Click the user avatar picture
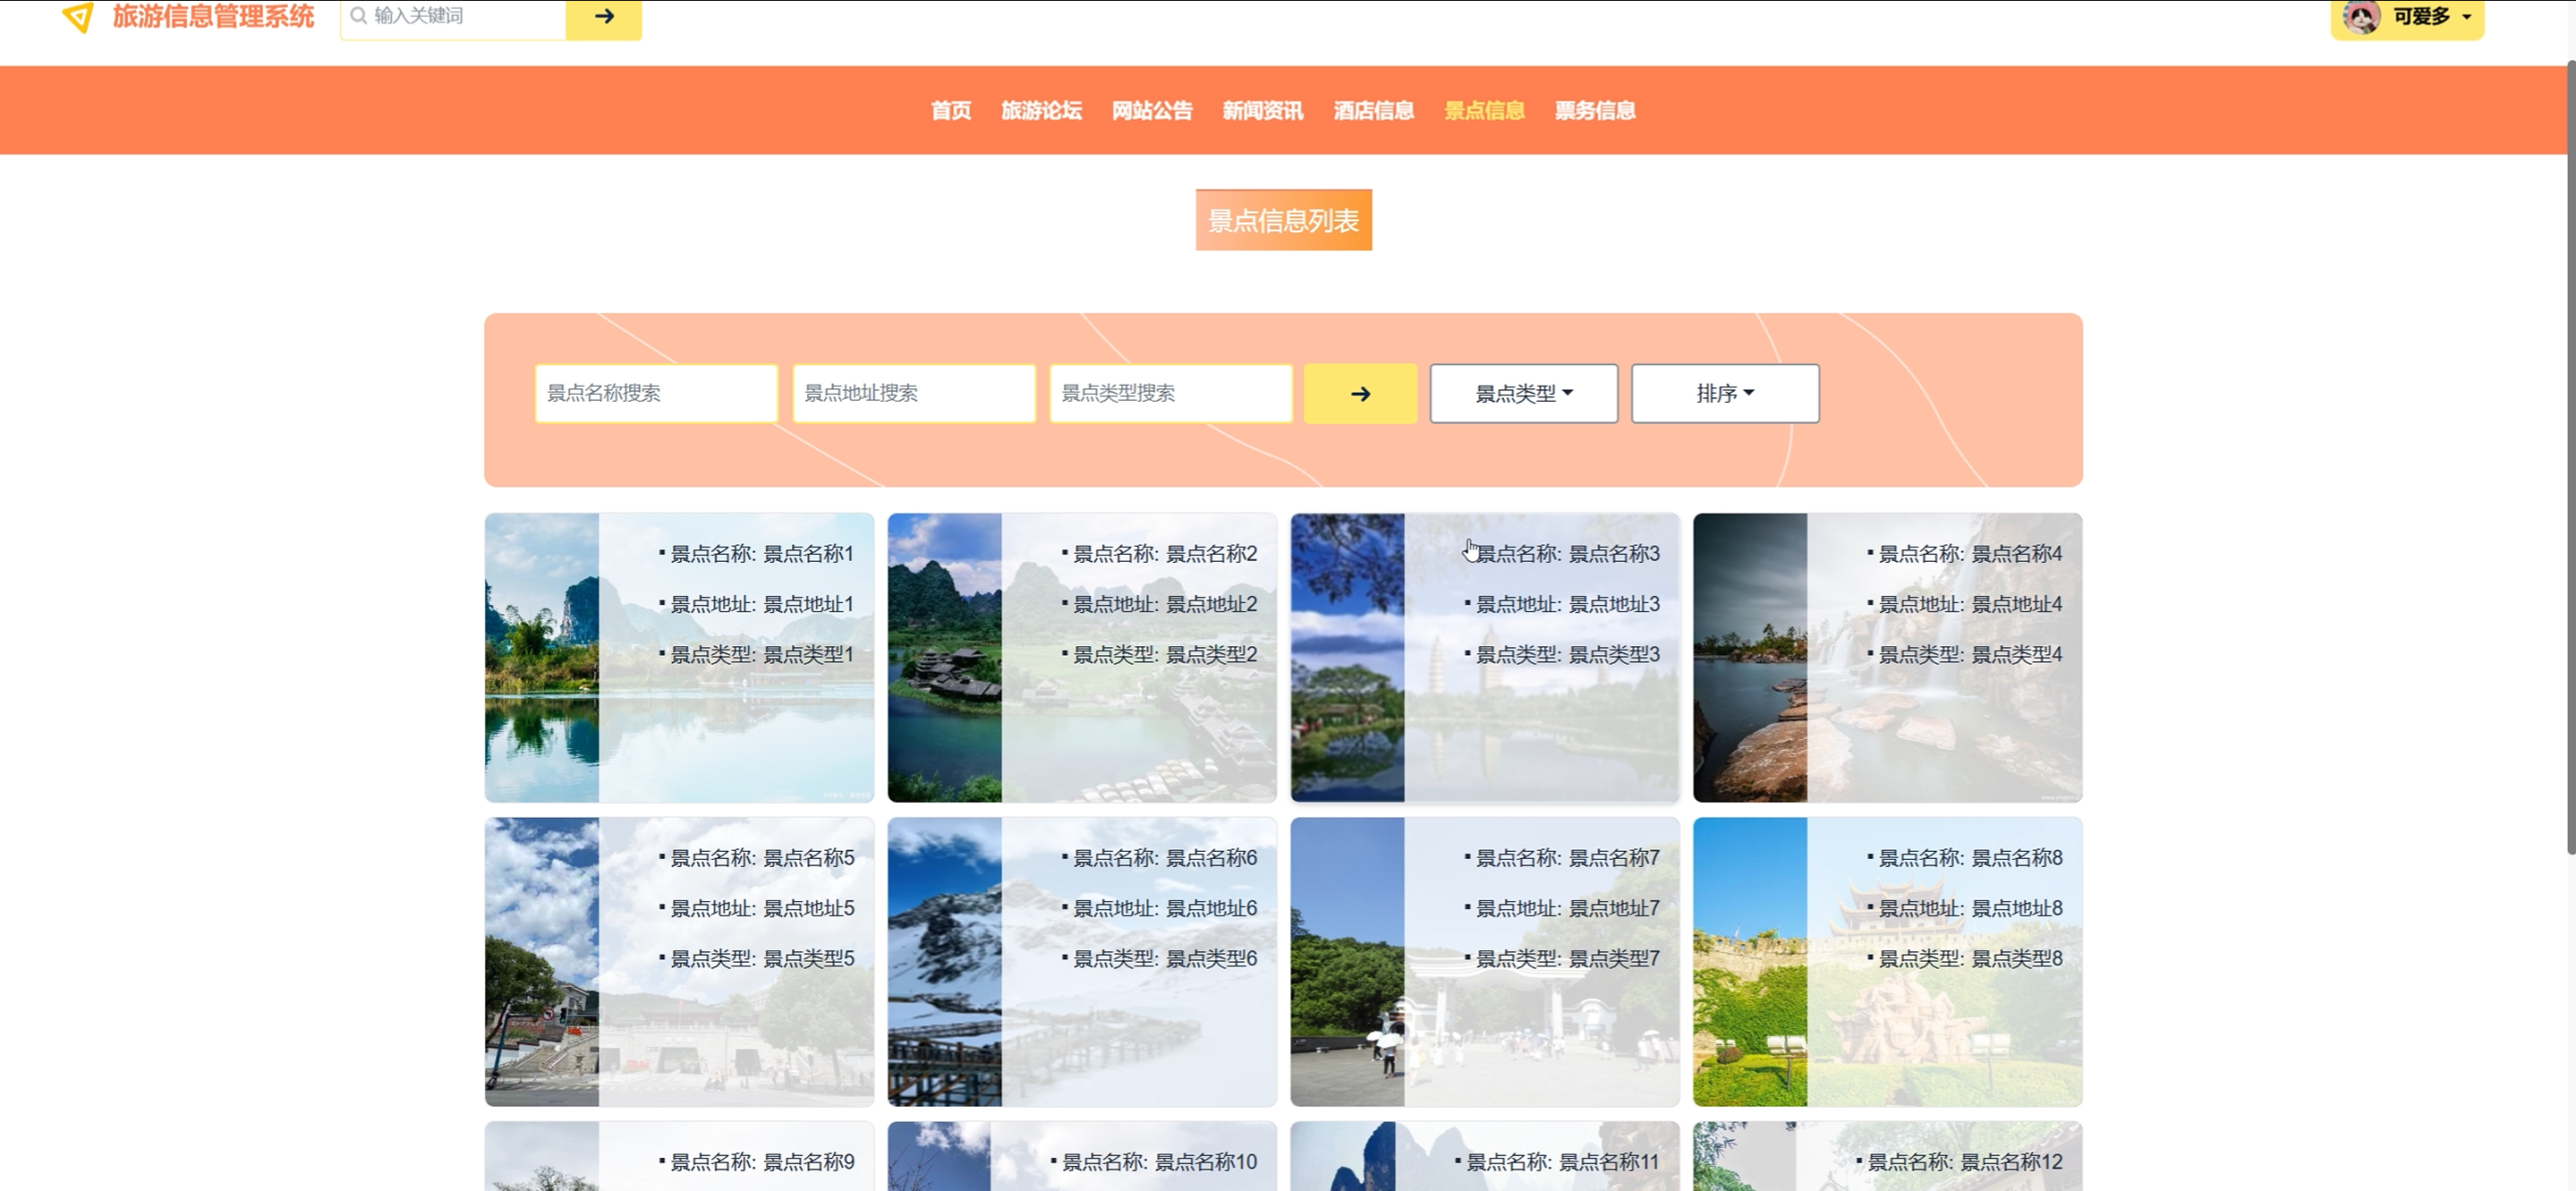 click(x=2361, y=17)
